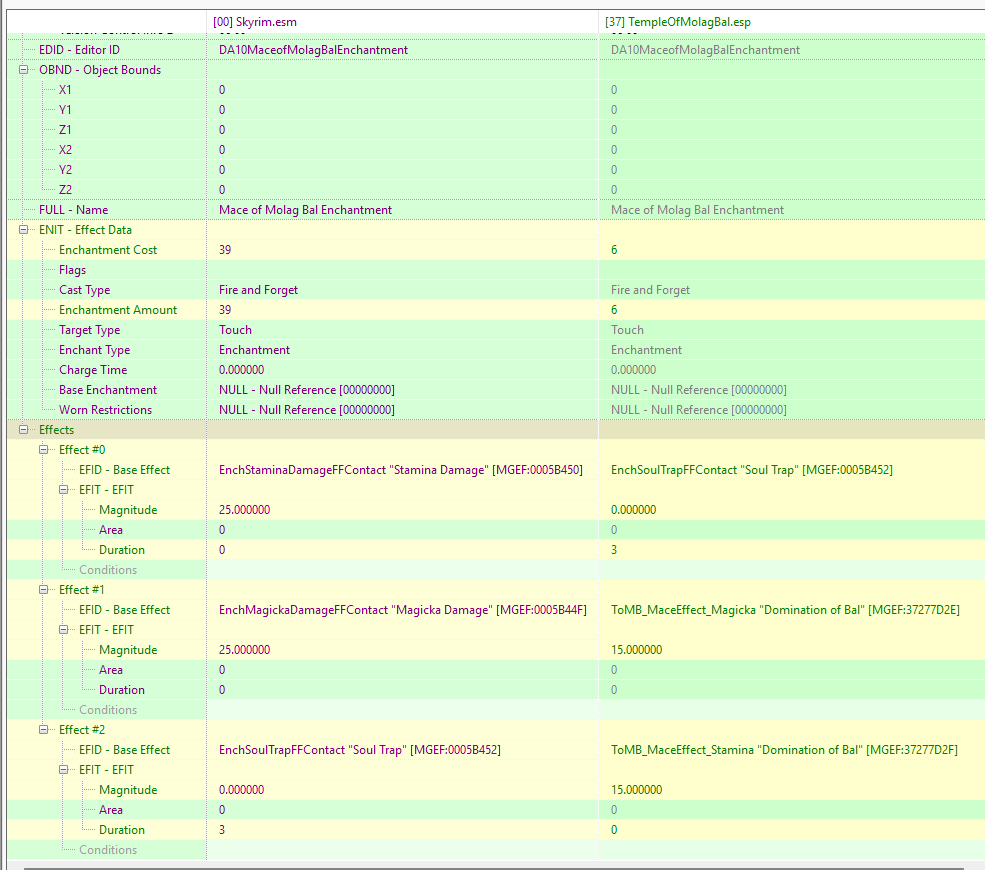Click TempleOfMolagBal Enchantment Cost value 6
Viewport: 985px width, 870px height.
(614, 250)
